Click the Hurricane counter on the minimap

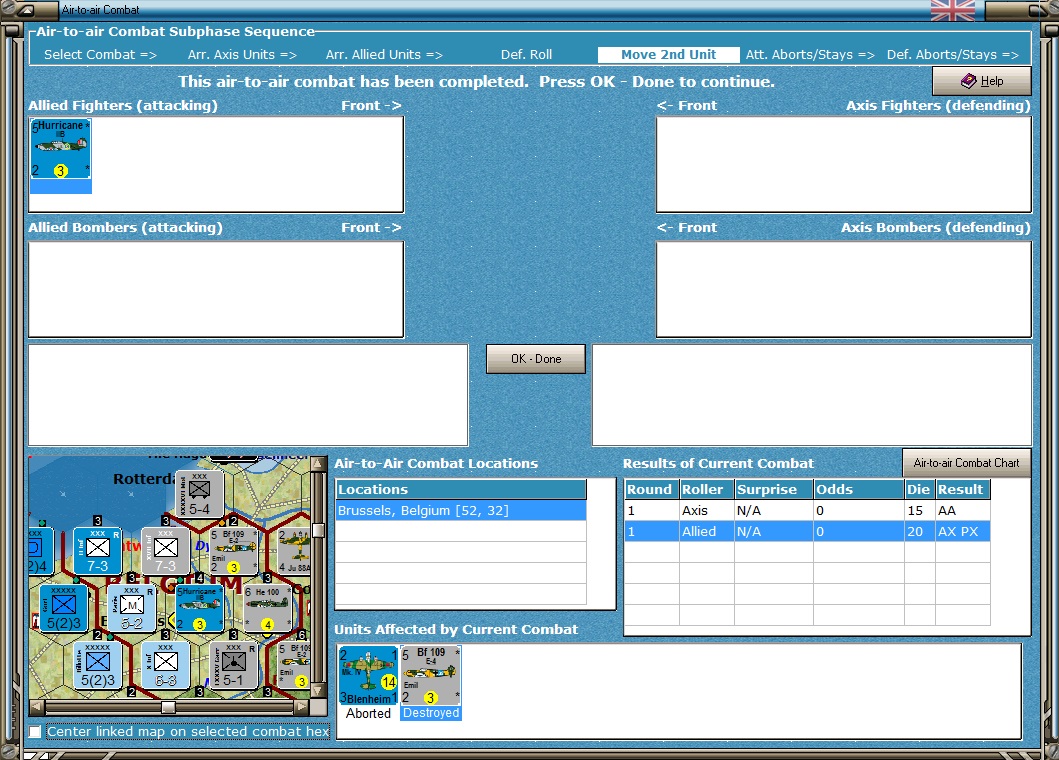click(x=199, y=608)
